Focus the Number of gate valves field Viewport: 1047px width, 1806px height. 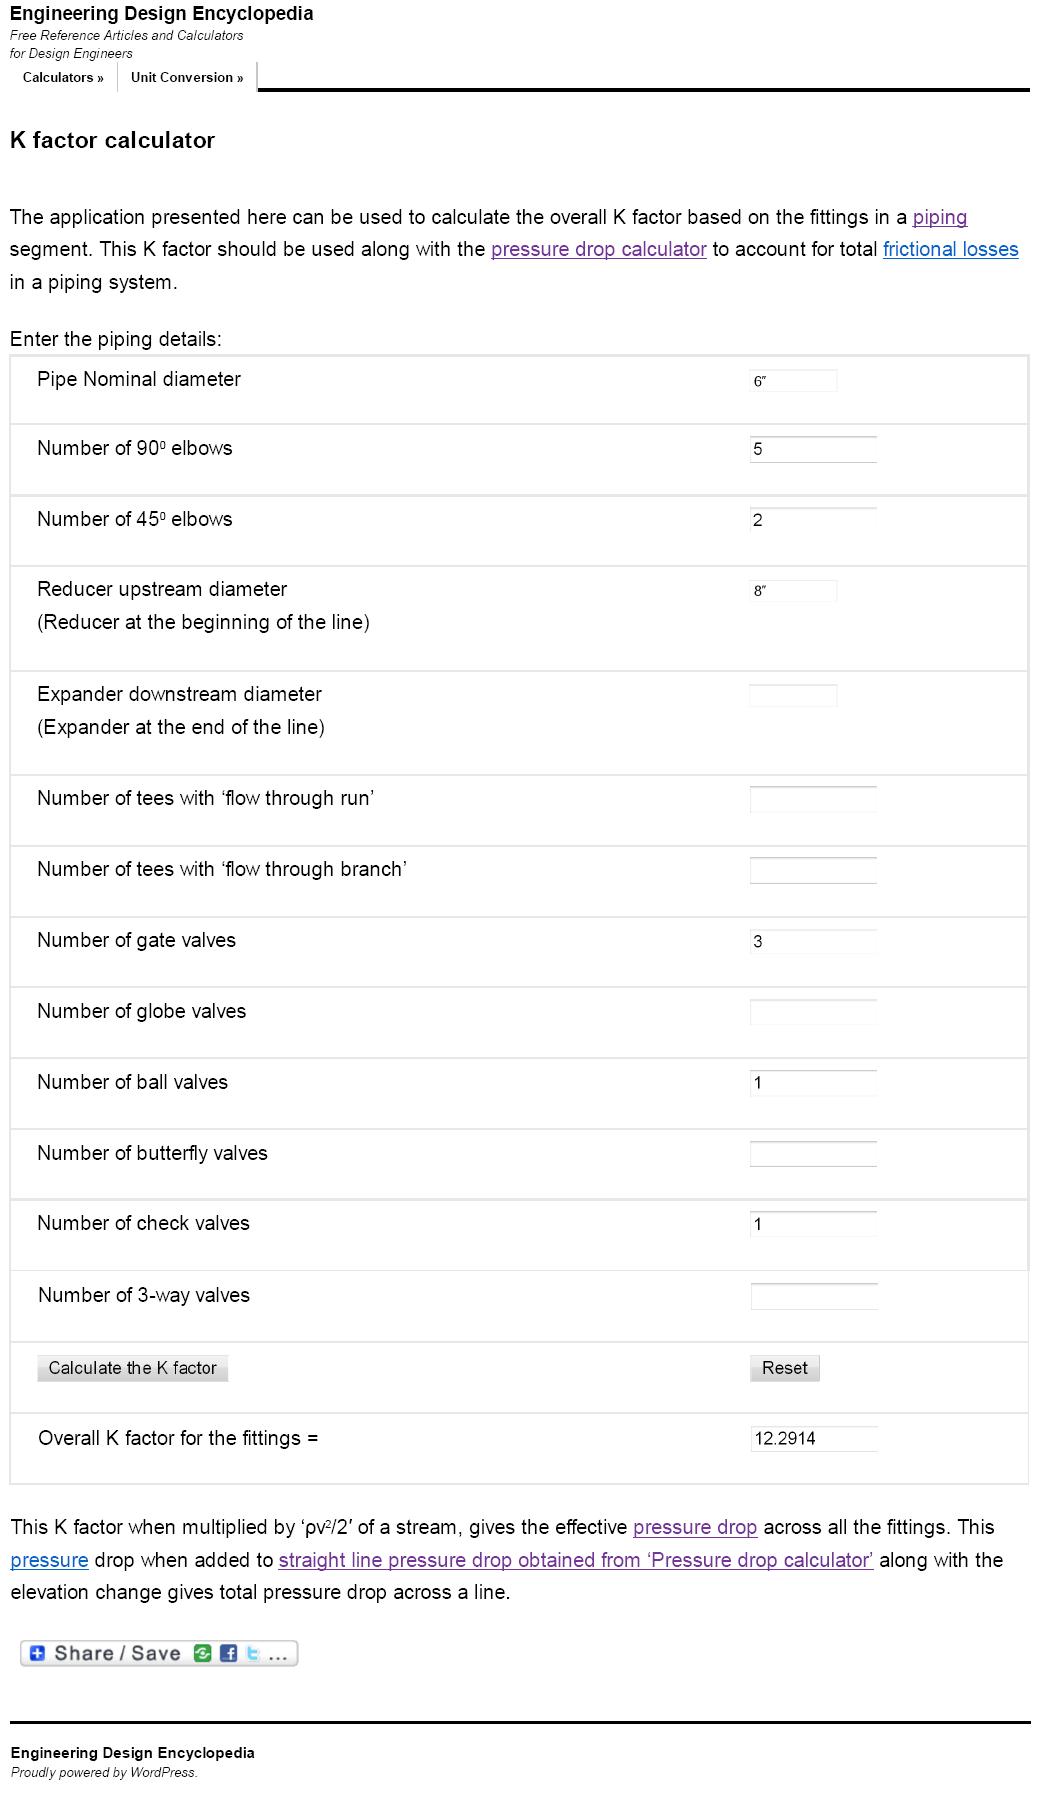(x=813, y=941)
